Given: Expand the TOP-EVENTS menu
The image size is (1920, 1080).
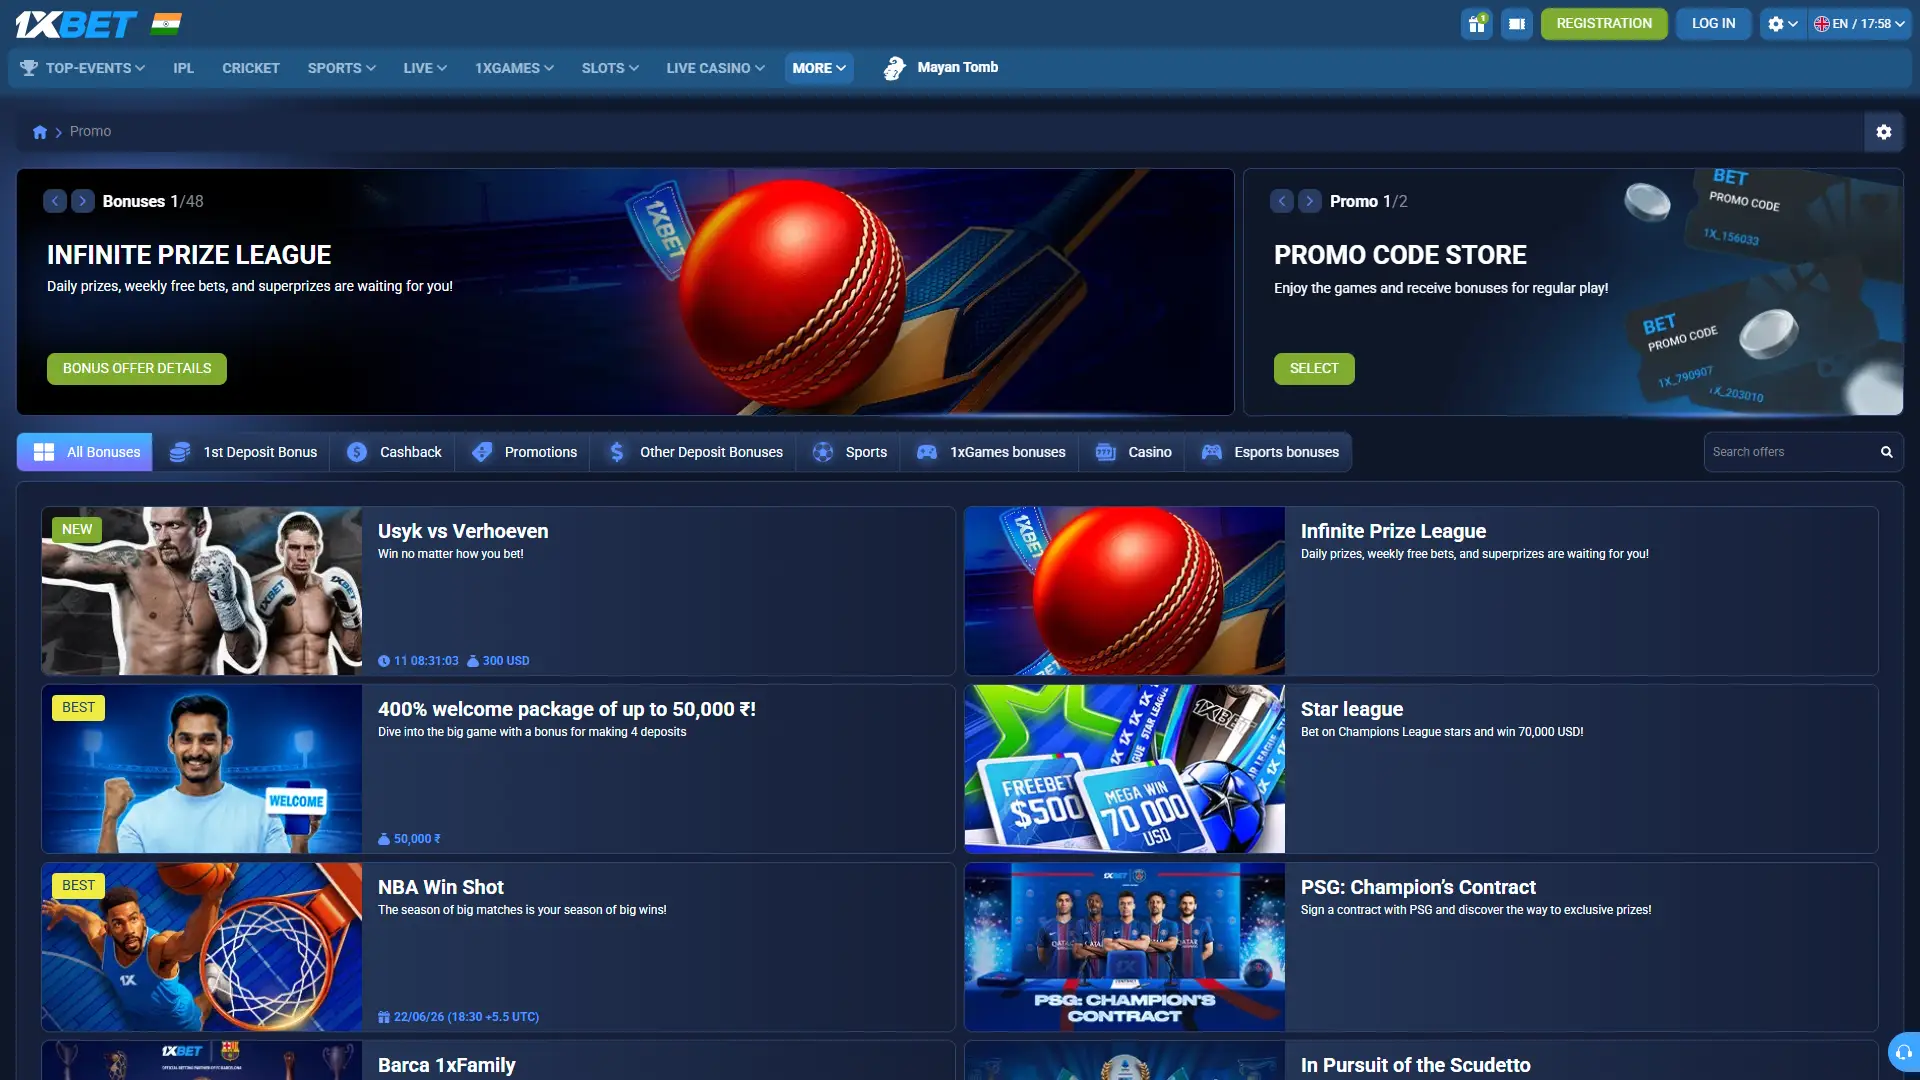Looking at the screenshot, I should 83,68.
